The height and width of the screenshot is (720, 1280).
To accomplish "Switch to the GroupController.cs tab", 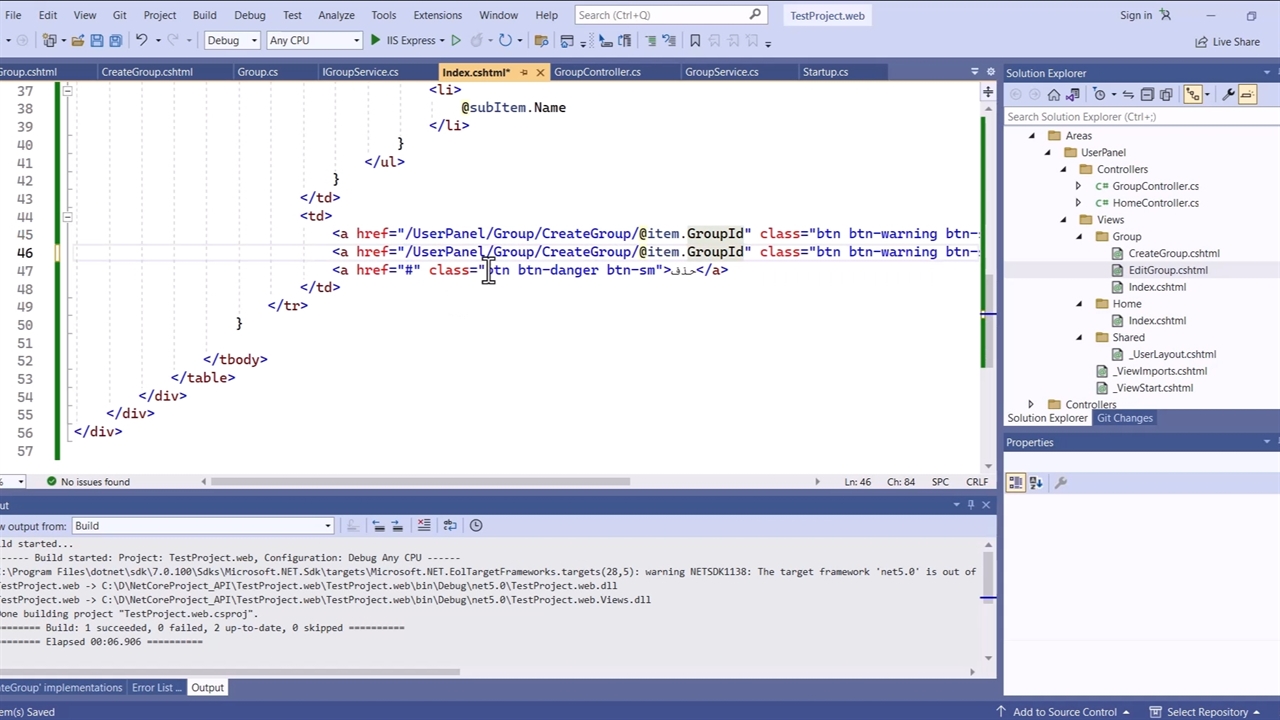I will click(597, 72).
